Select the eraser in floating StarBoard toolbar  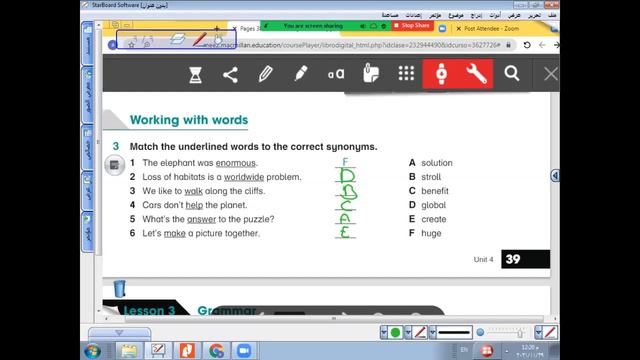click(x=178, y=39)
